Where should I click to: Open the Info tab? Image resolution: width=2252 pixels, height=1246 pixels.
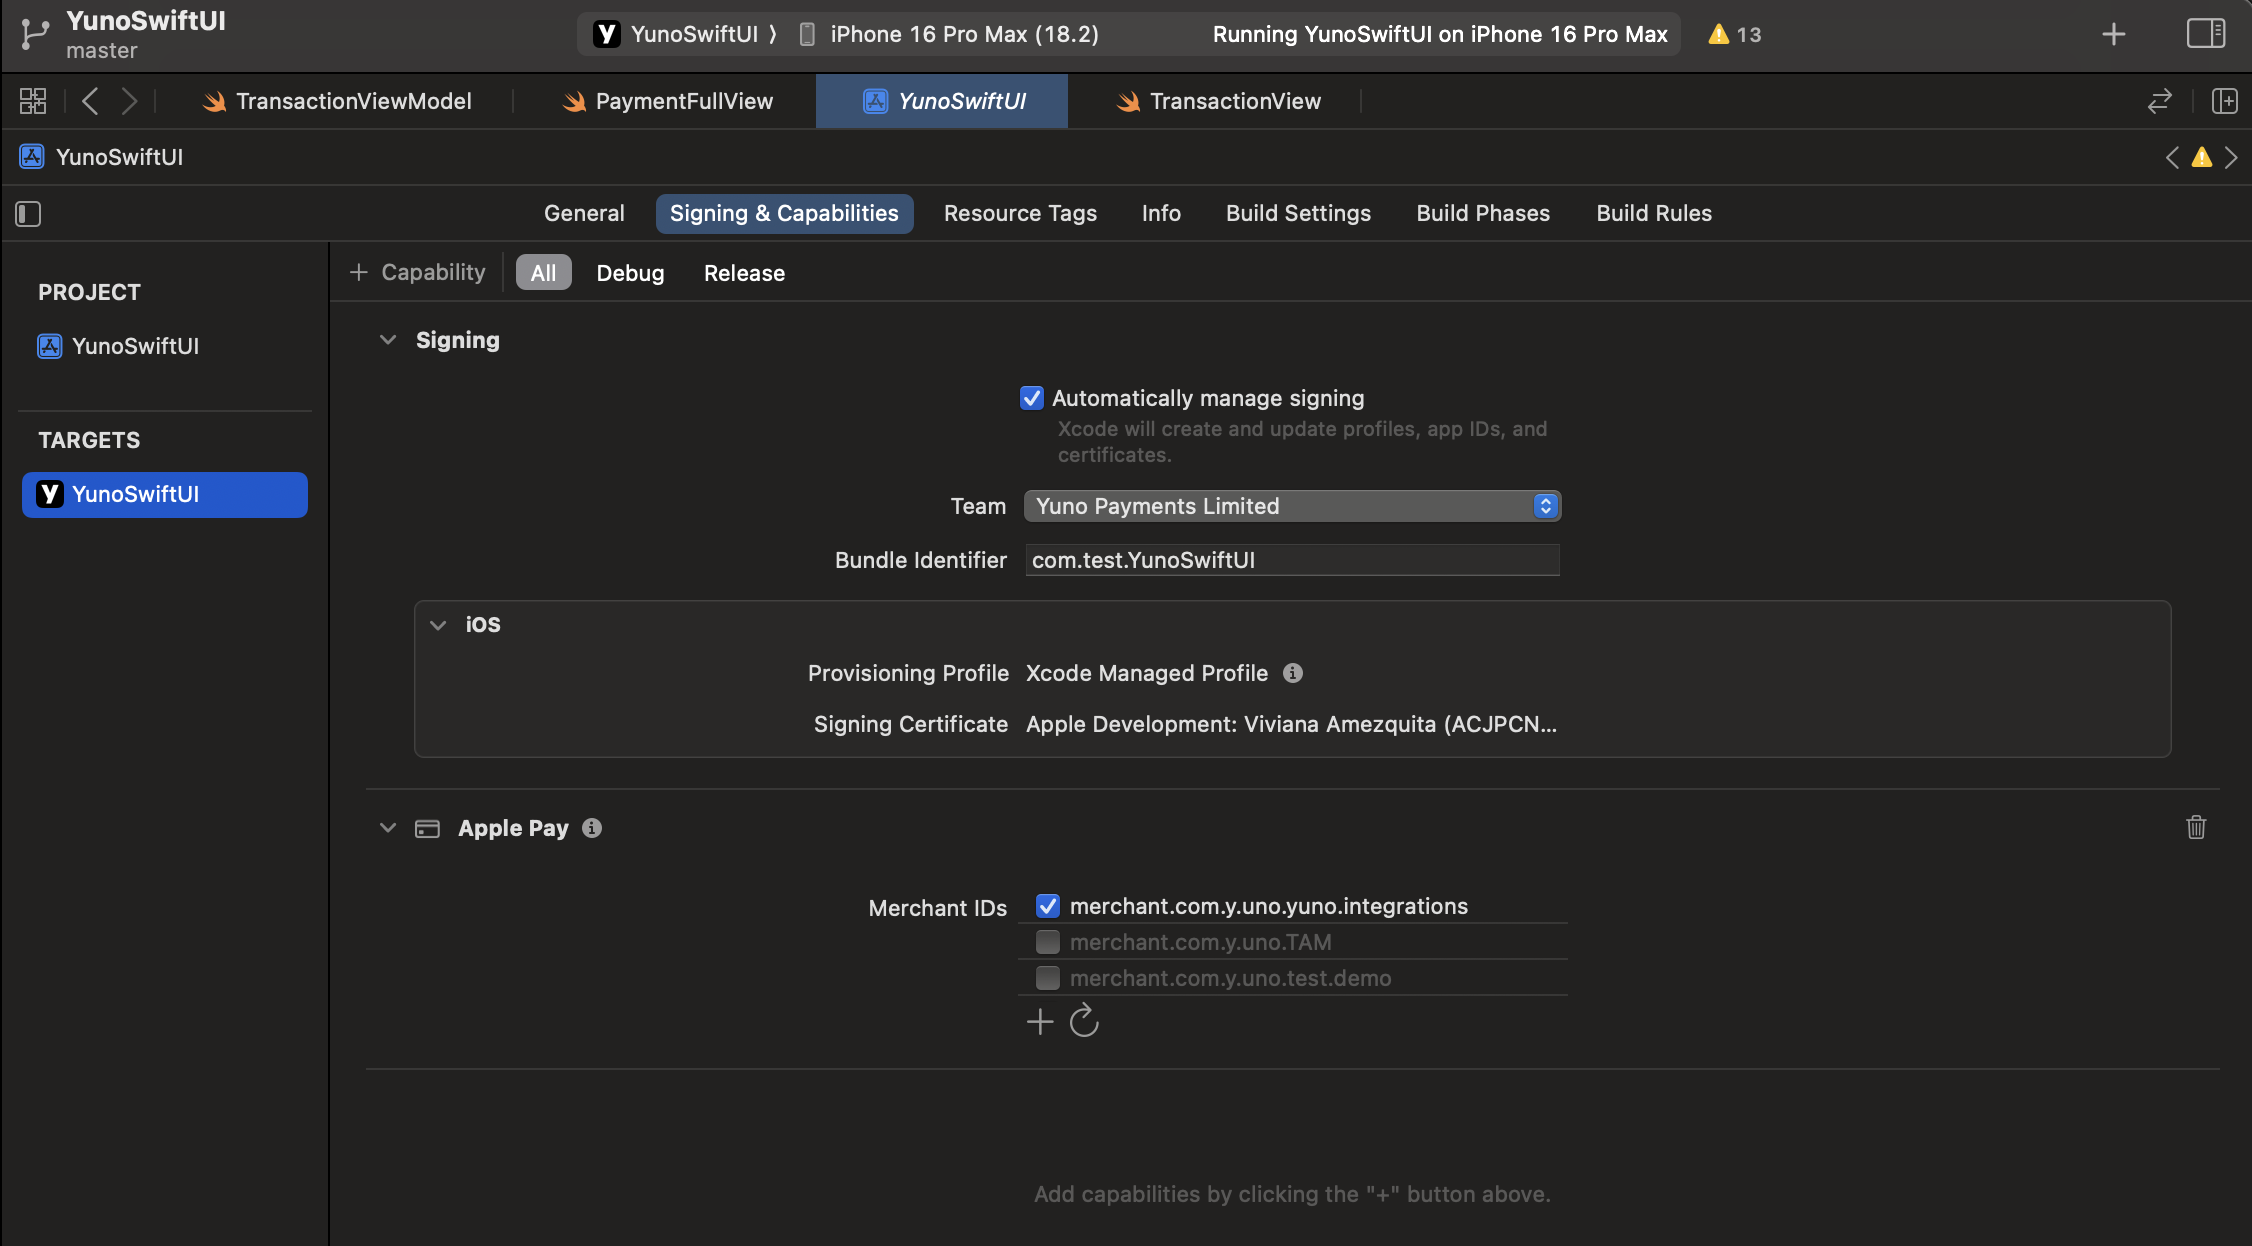[x=1161, y=213]
